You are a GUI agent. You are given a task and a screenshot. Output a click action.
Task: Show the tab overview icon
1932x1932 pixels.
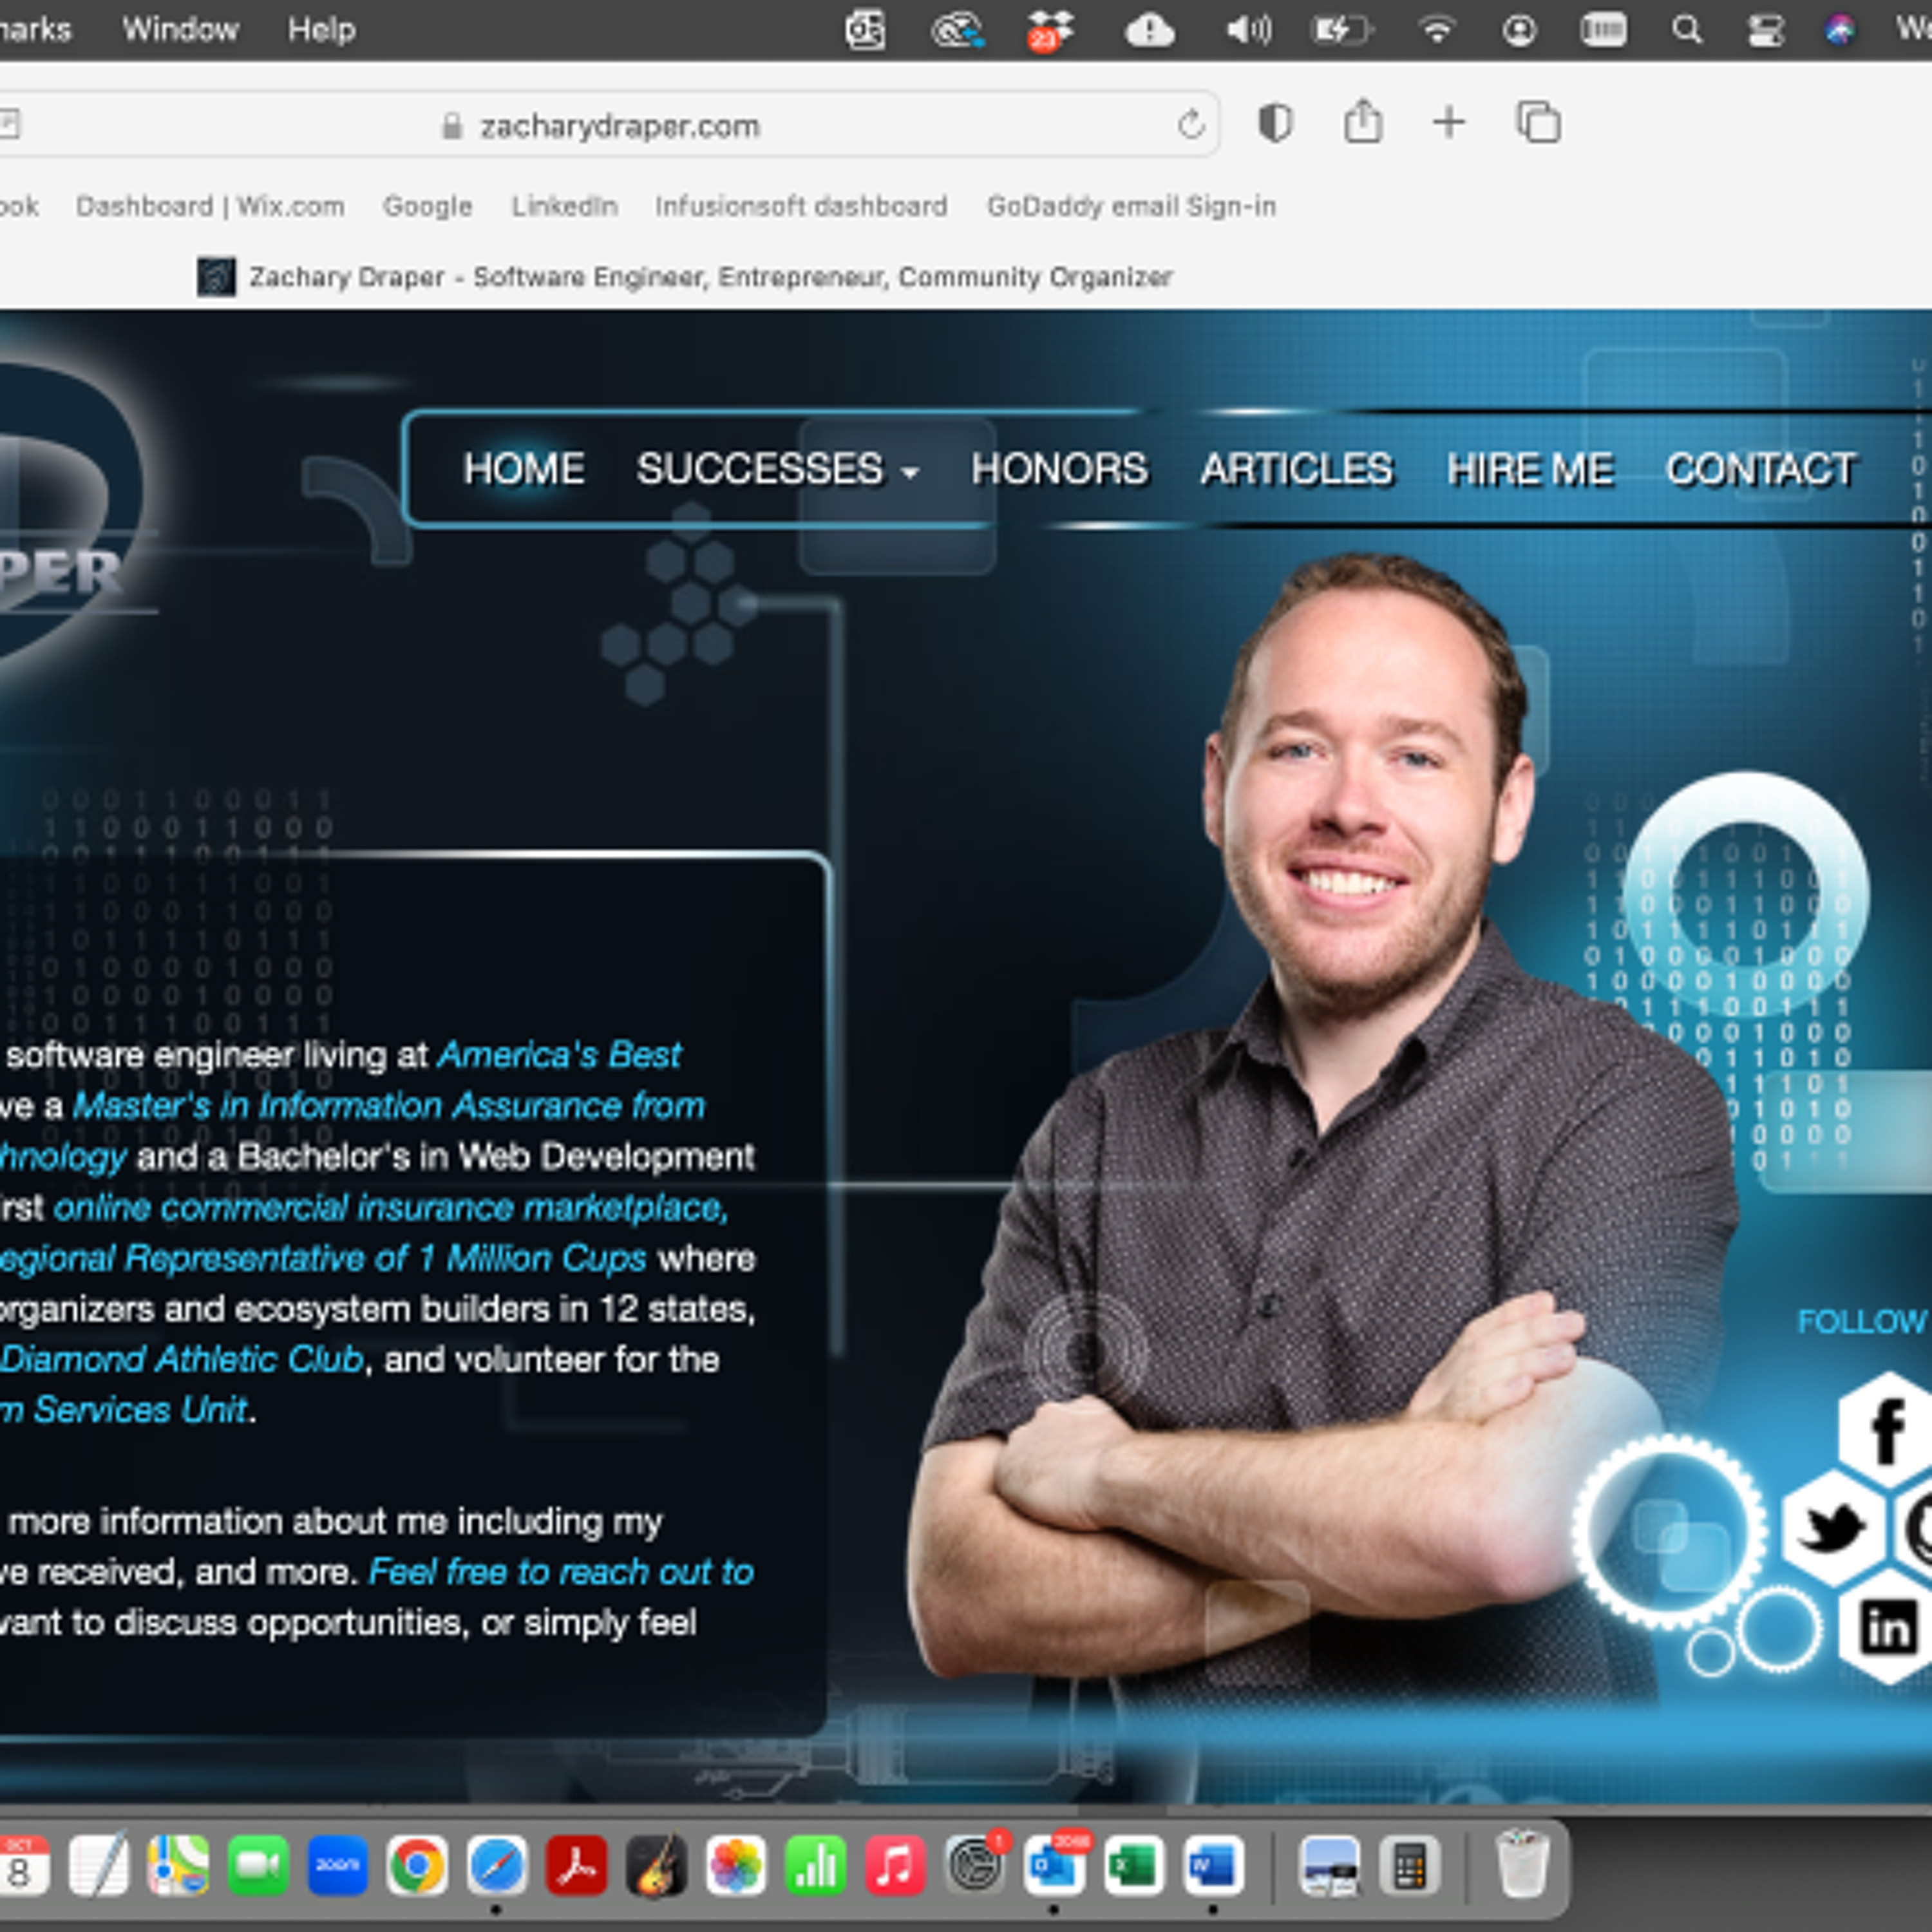(1538, 122)
